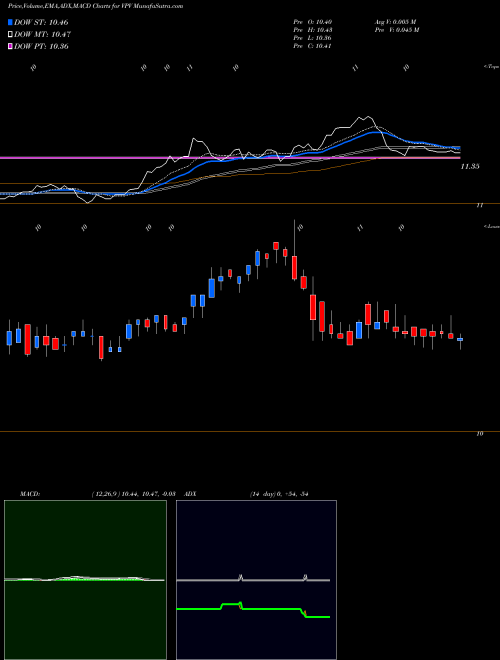
Task: Open the dark blue ADX indicator panel
Action: [256, 580]
